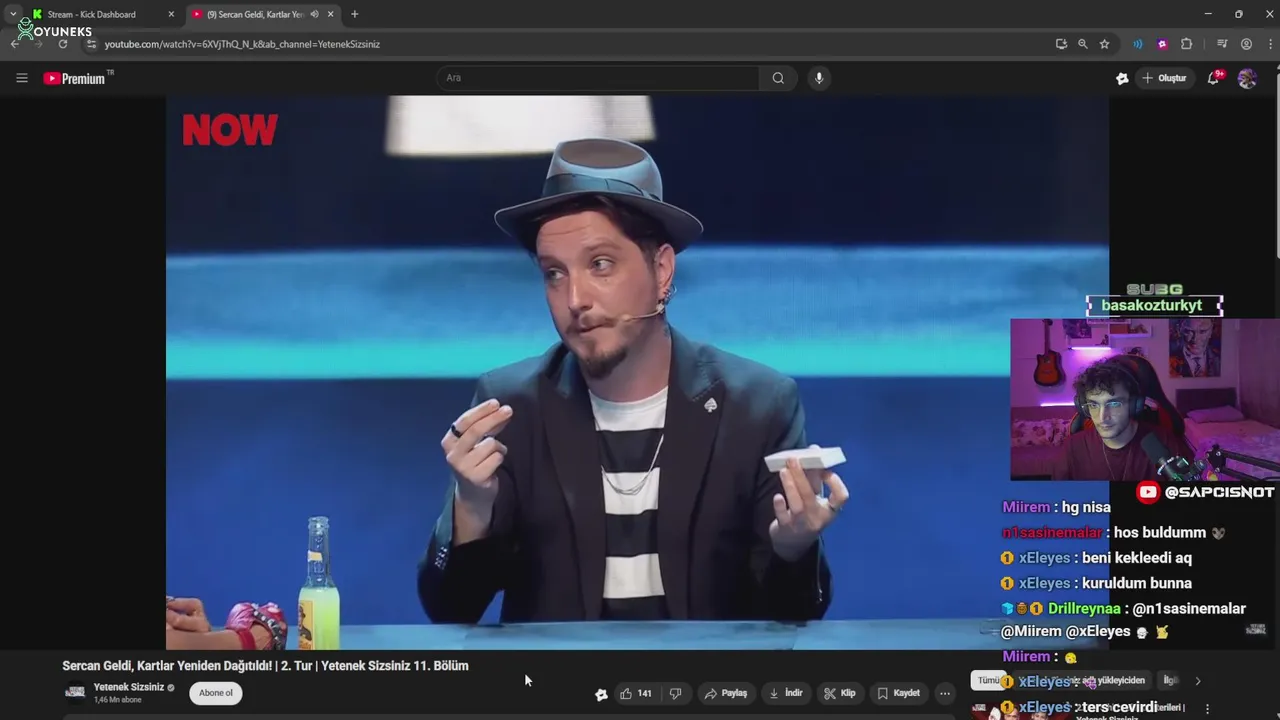Open the tab search dropdown arrow
This screenshot has width=1280, height=720.
pyautogui.click(x=13, y=14)
